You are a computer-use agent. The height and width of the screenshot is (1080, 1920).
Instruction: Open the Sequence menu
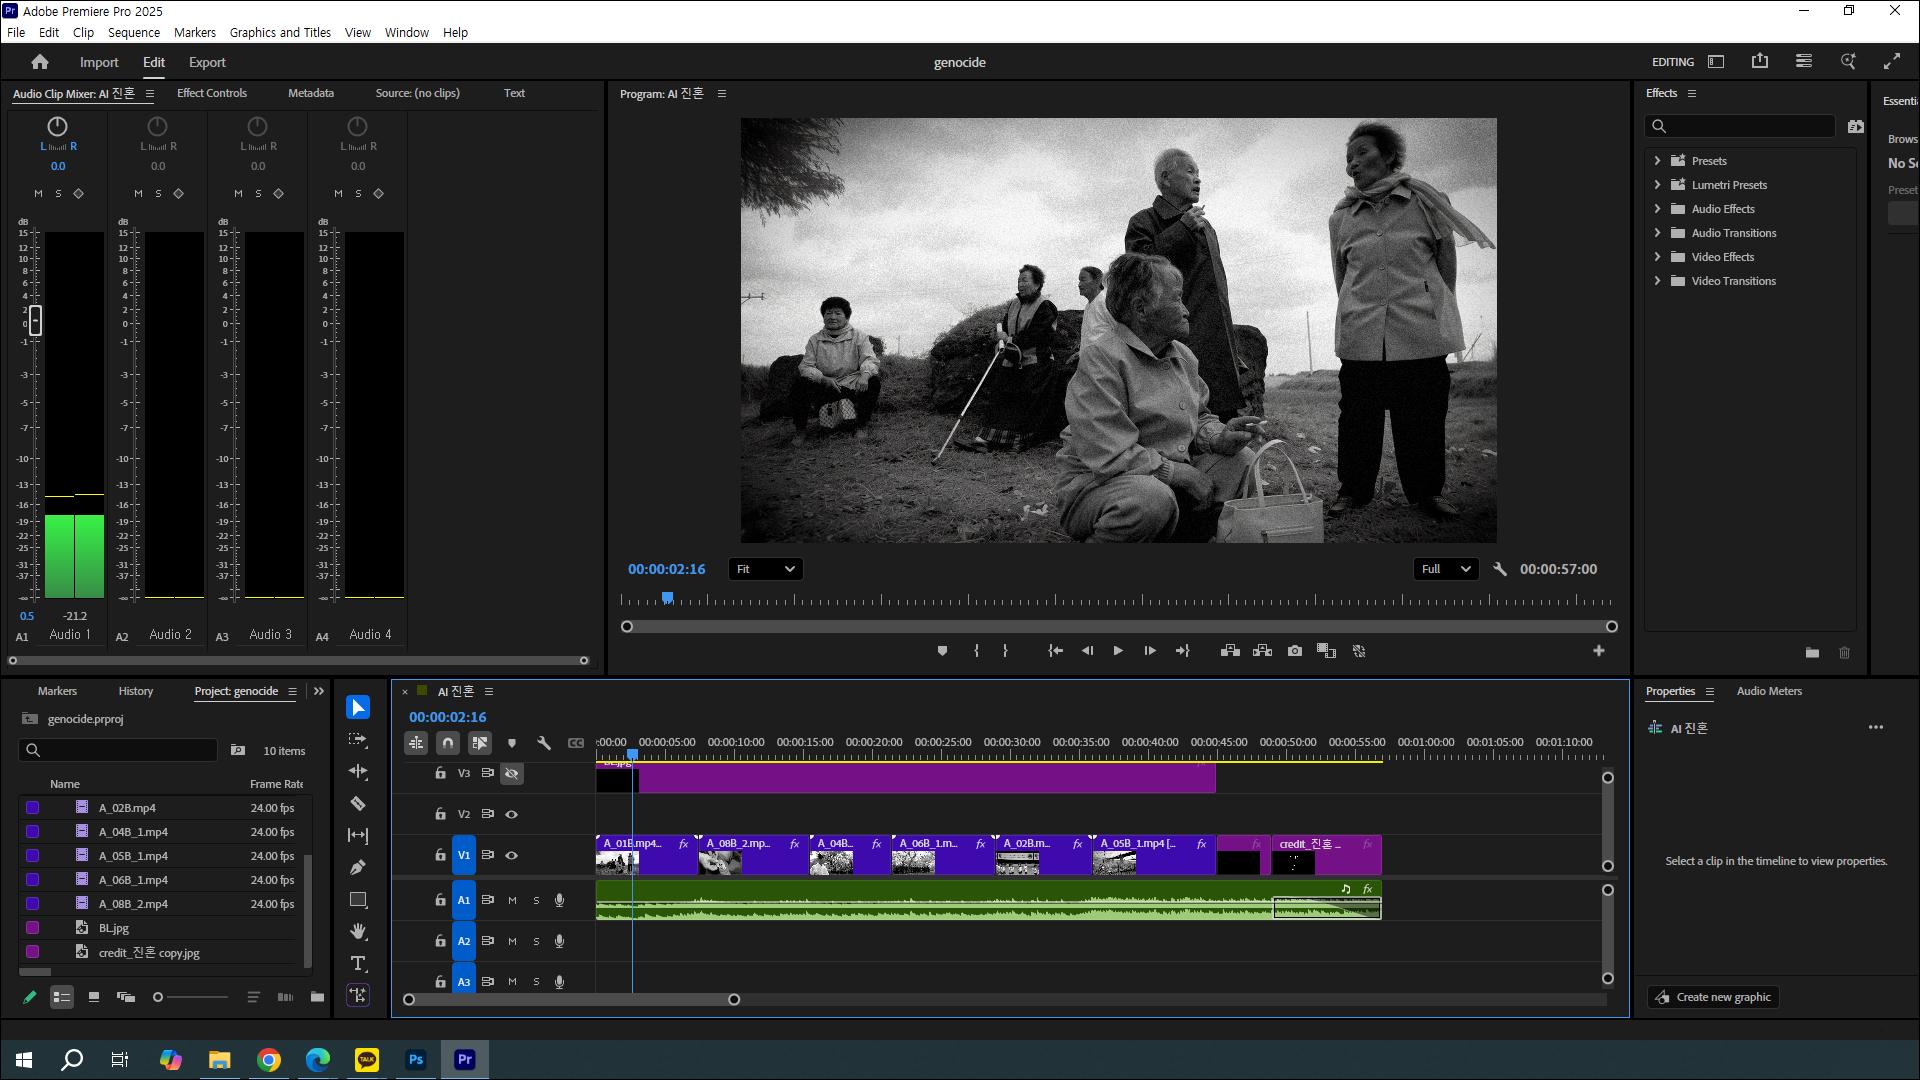(x=134, y=32)
